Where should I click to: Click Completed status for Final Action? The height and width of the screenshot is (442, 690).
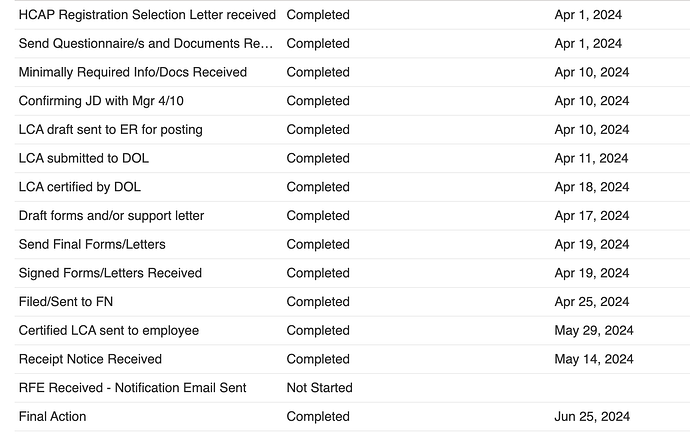318,416
